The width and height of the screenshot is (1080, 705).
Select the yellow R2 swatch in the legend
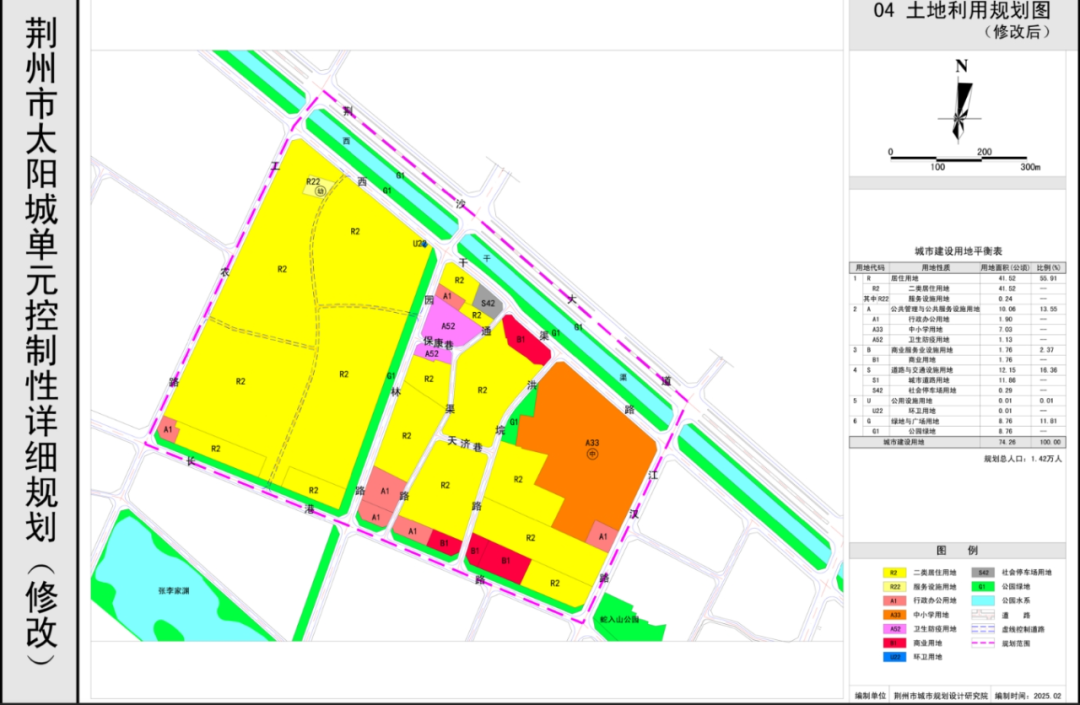pyautogui.click(x=889, y=572)
